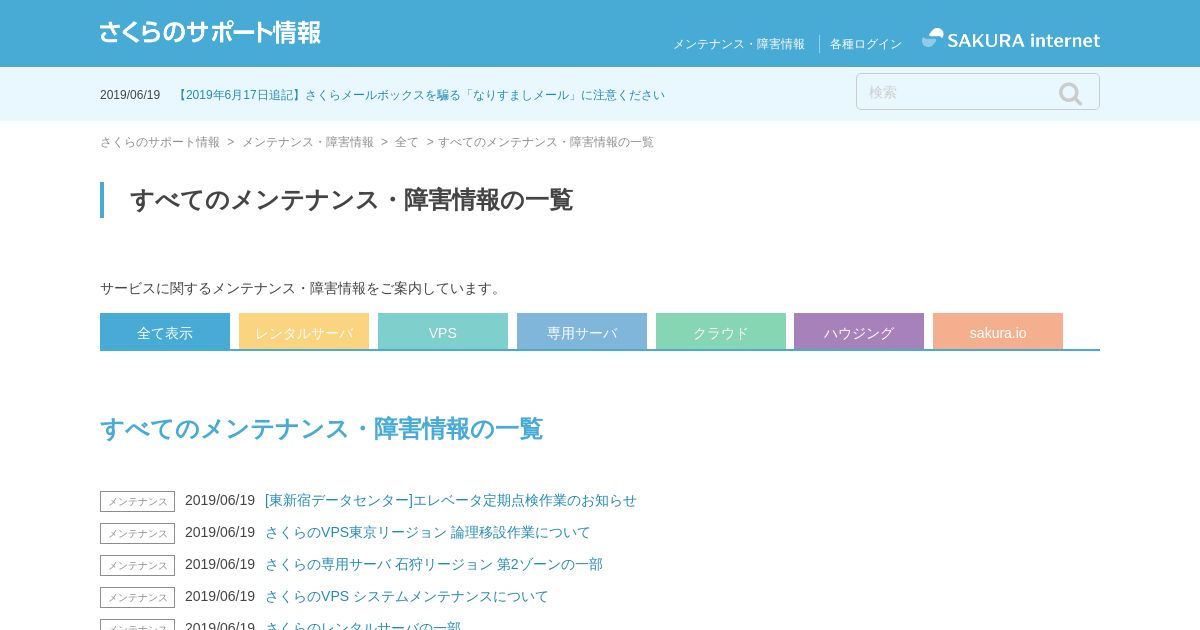Open さくらのVPS東京リージョン 論理移設作業 notice
The width and height of the screenshot is (1200, 630).
428,532
